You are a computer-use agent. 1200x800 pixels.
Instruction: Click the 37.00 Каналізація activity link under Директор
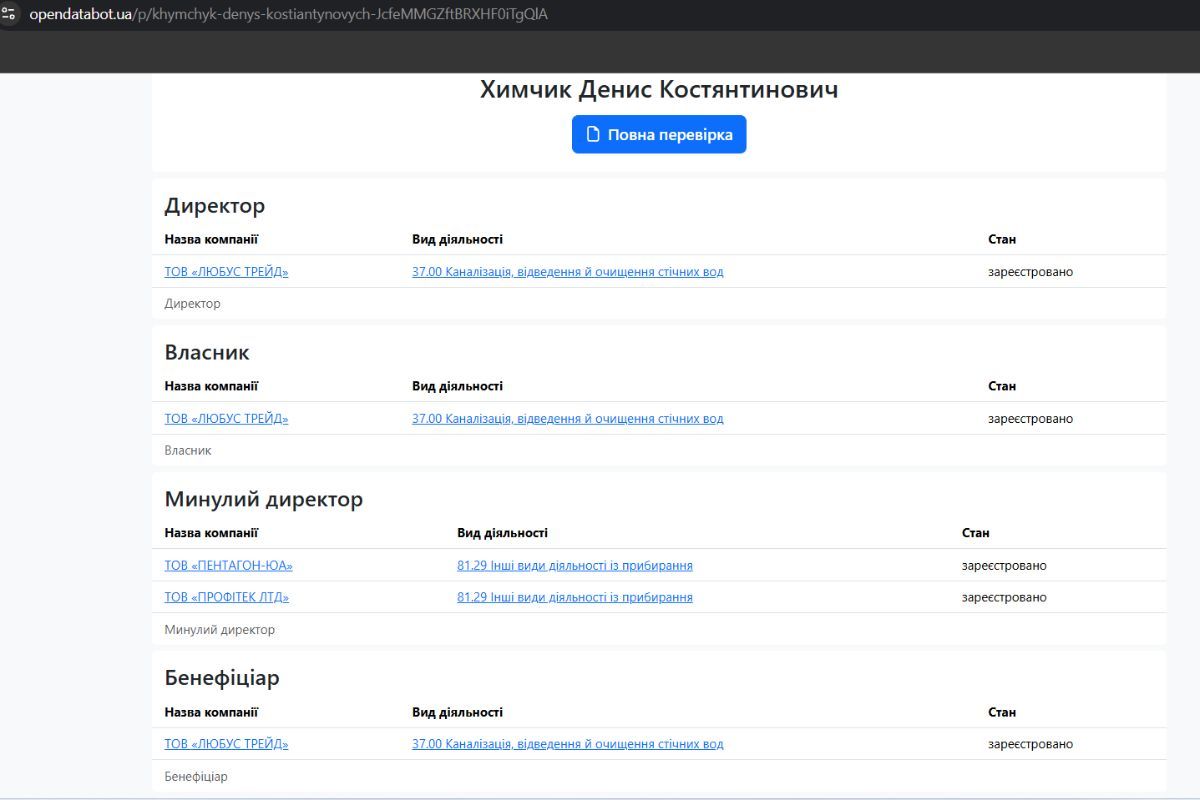coord(567,271)
